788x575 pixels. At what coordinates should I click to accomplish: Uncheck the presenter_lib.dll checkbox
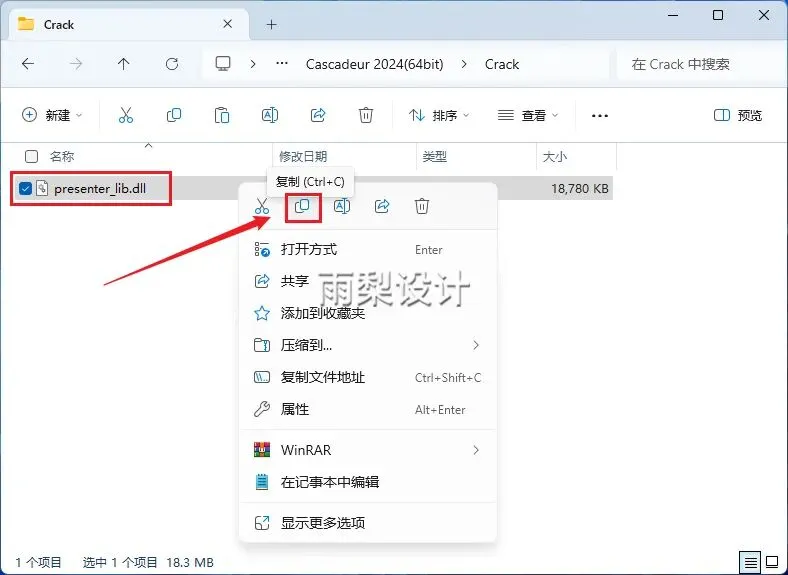click(25, 188)
